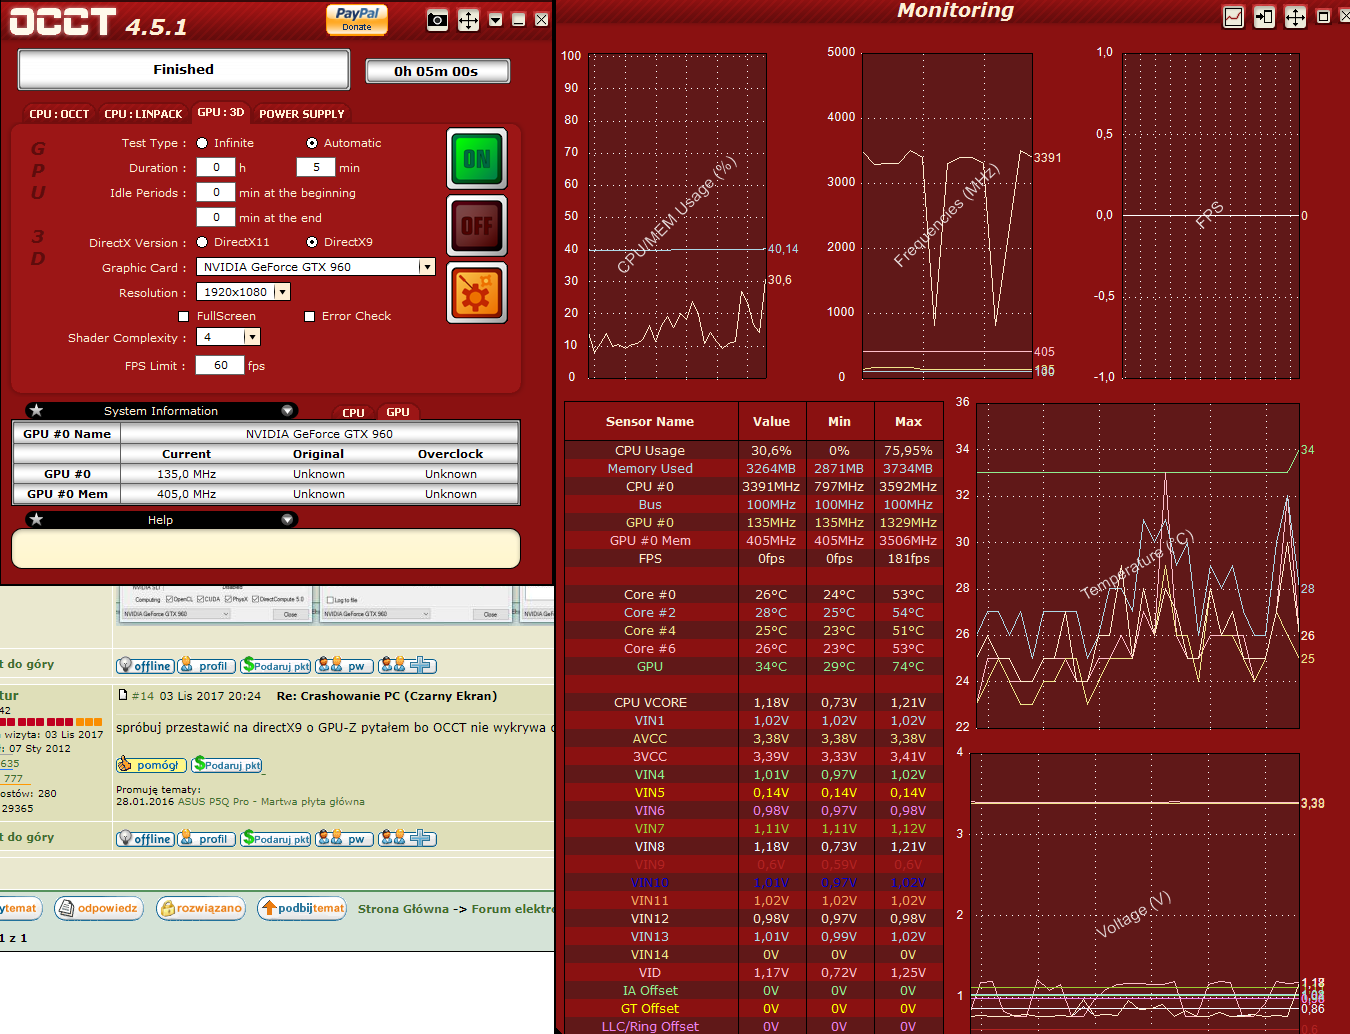Click the document icon of post #14
Image resolution: width=1350 pixels, height=1034 pixels.
[123, 695]
